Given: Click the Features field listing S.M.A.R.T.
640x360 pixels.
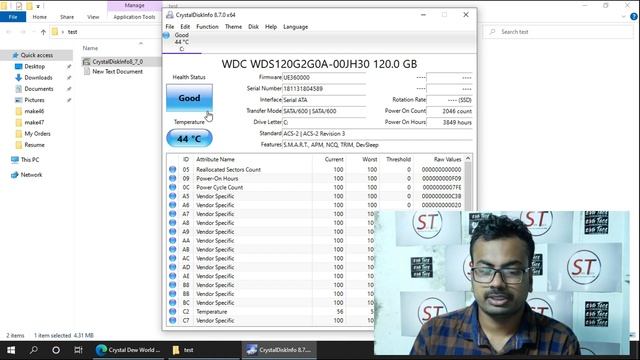Looking at the screenshot, I should click(377, 145).
